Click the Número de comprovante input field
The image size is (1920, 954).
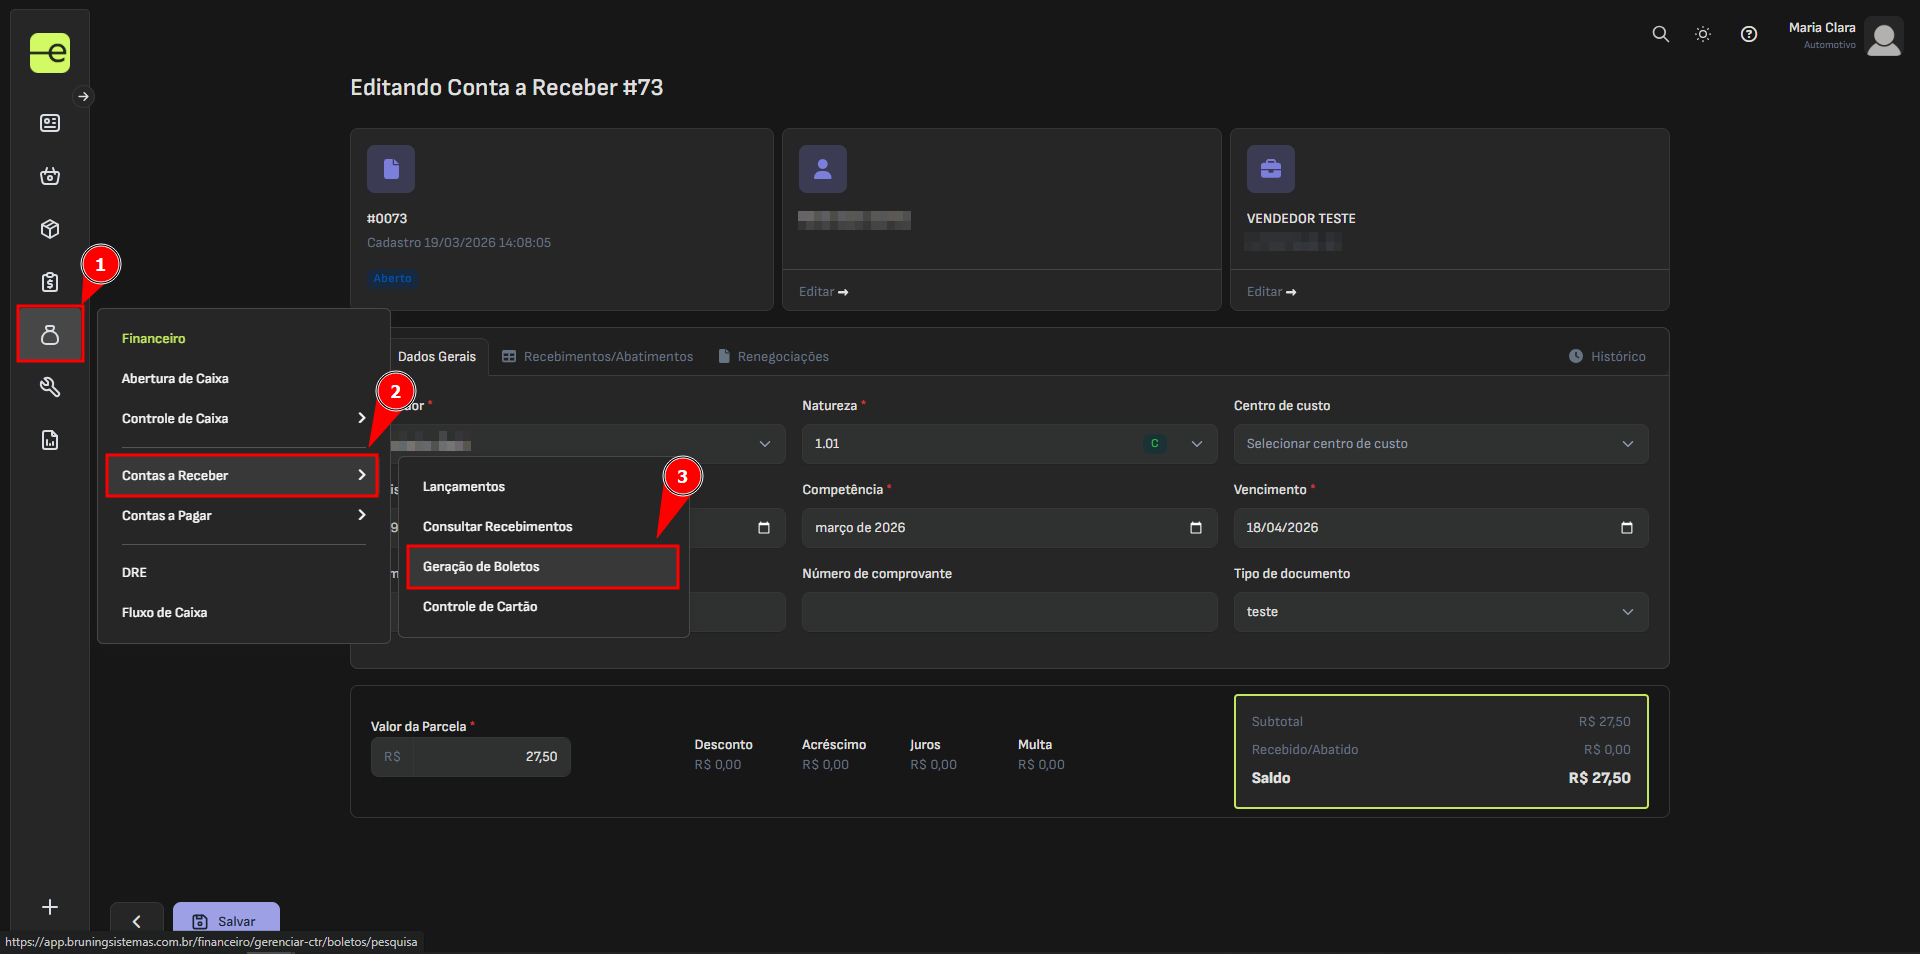pos(1008,612)
